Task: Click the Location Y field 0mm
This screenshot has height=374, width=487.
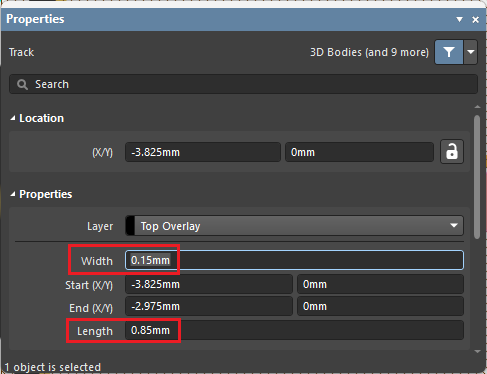Action: click(x=359, y=152)
